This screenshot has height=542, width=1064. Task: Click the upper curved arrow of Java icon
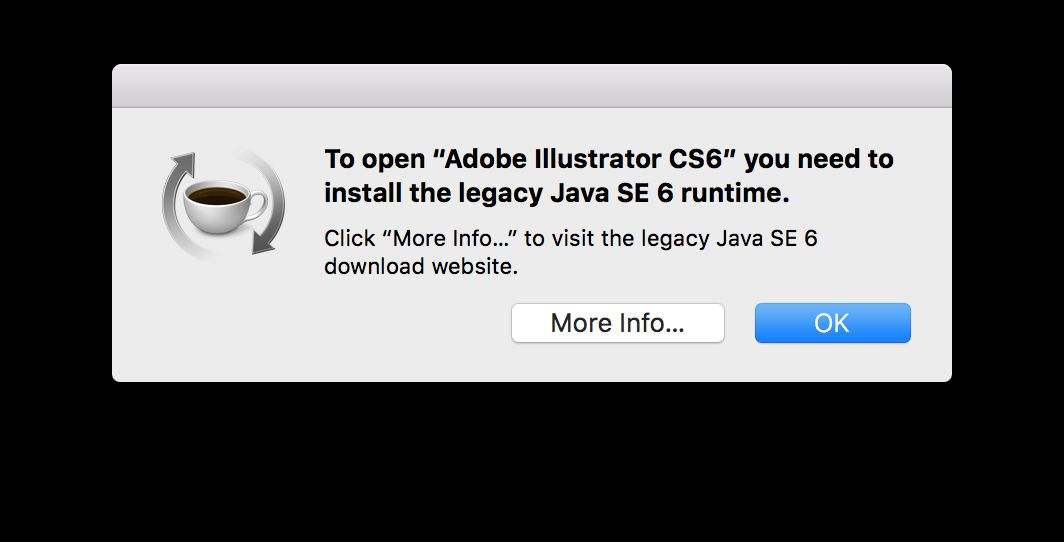(178, 185)
